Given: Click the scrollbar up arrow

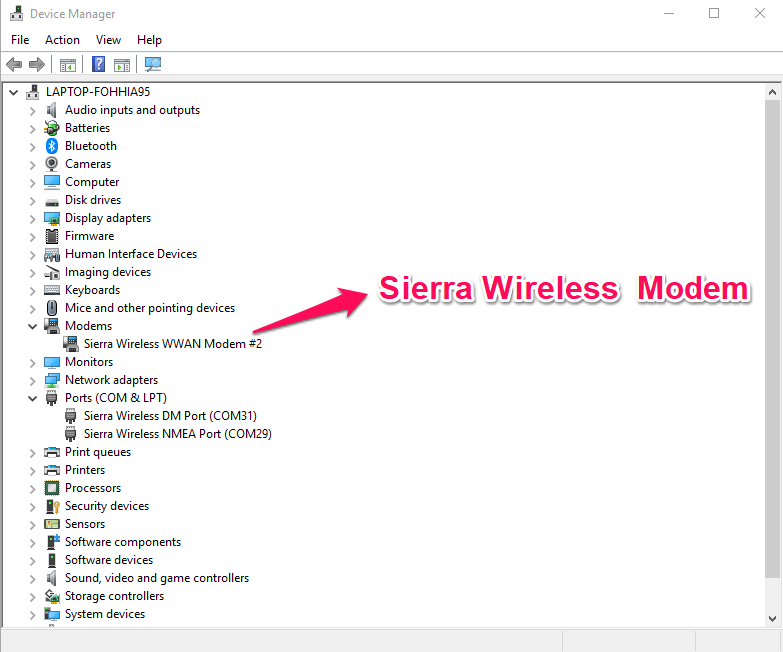Looking at the screenshot, I should click(772, 92).
